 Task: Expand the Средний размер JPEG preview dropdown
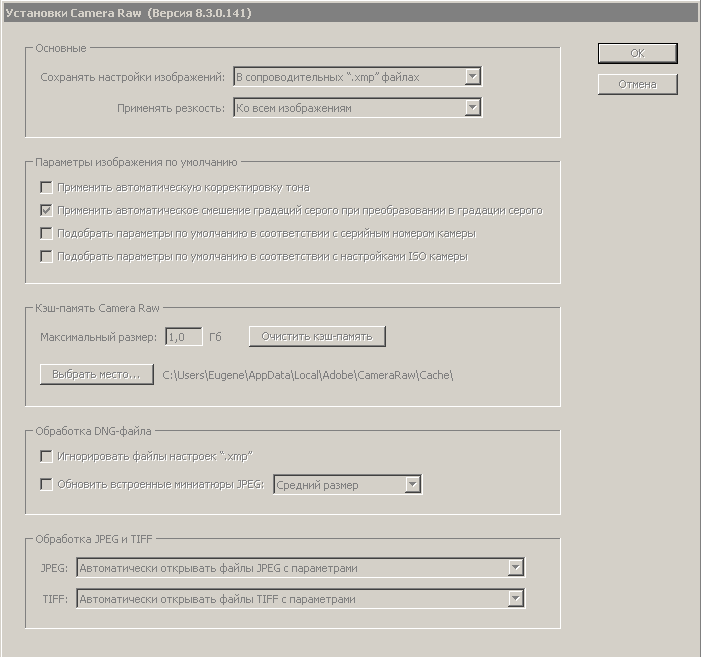[347, 484]
